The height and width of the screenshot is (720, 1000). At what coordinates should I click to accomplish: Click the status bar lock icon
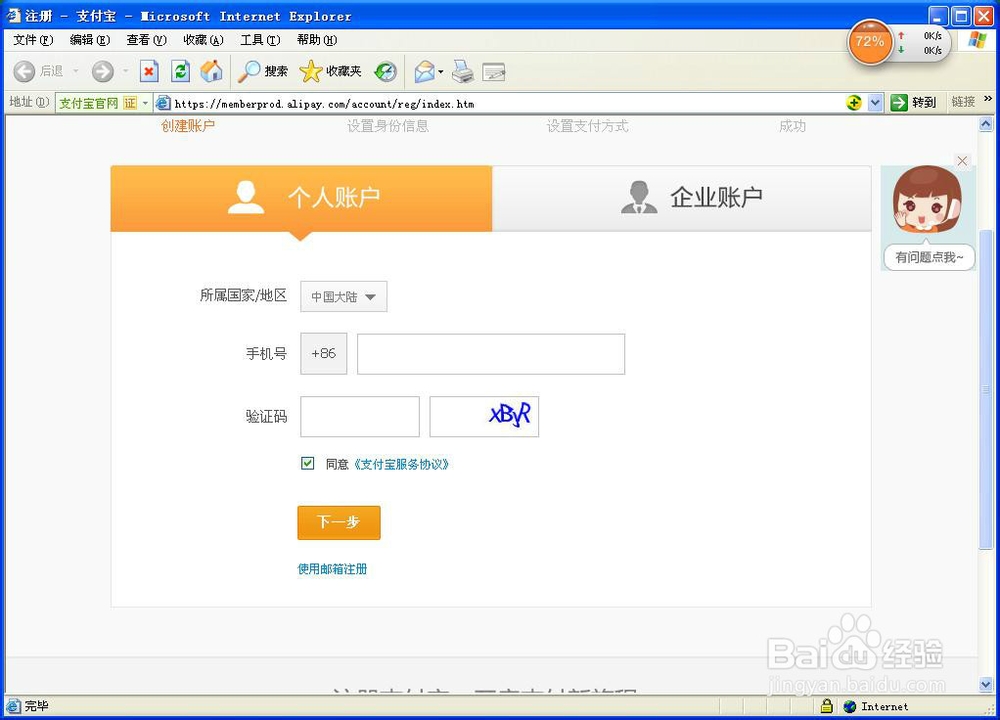pos(827,705)
